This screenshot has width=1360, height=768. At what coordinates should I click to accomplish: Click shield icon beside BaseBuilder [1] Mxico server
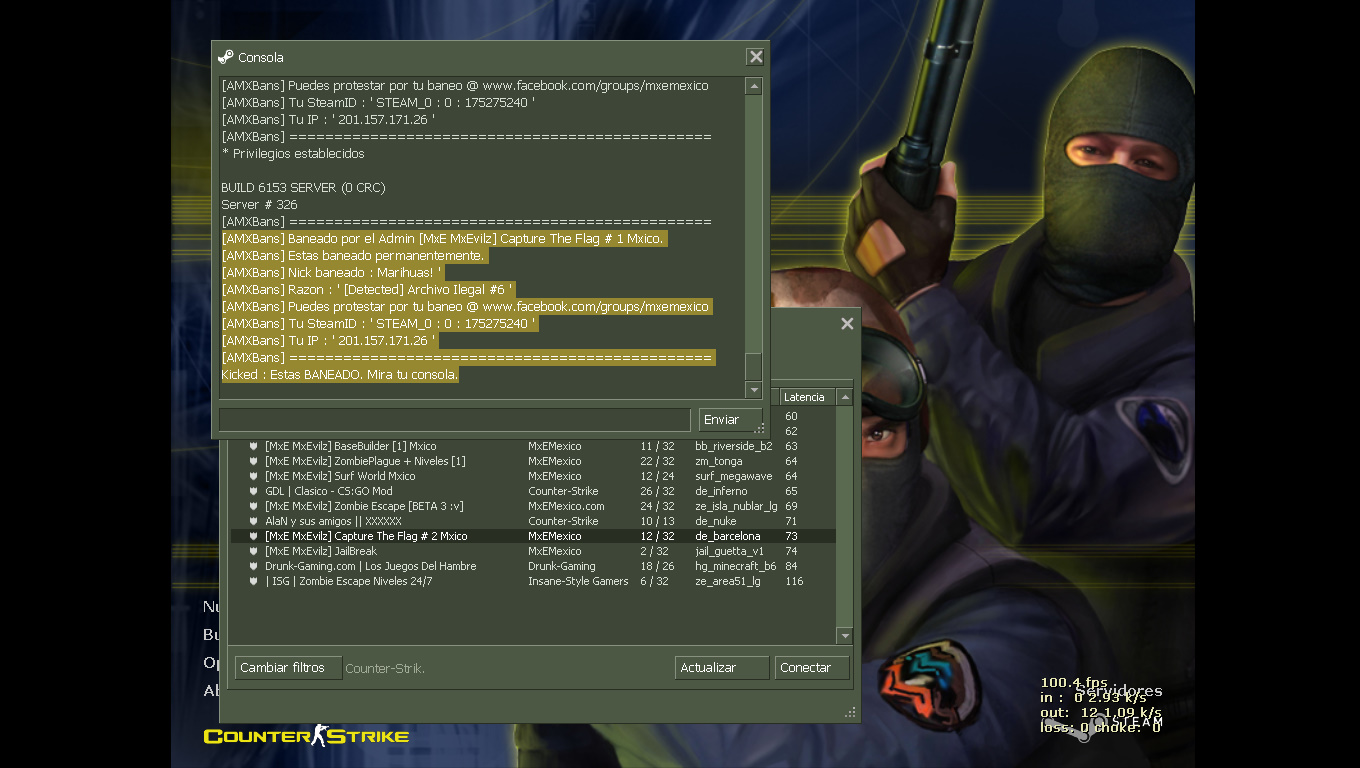coord(254,446)
